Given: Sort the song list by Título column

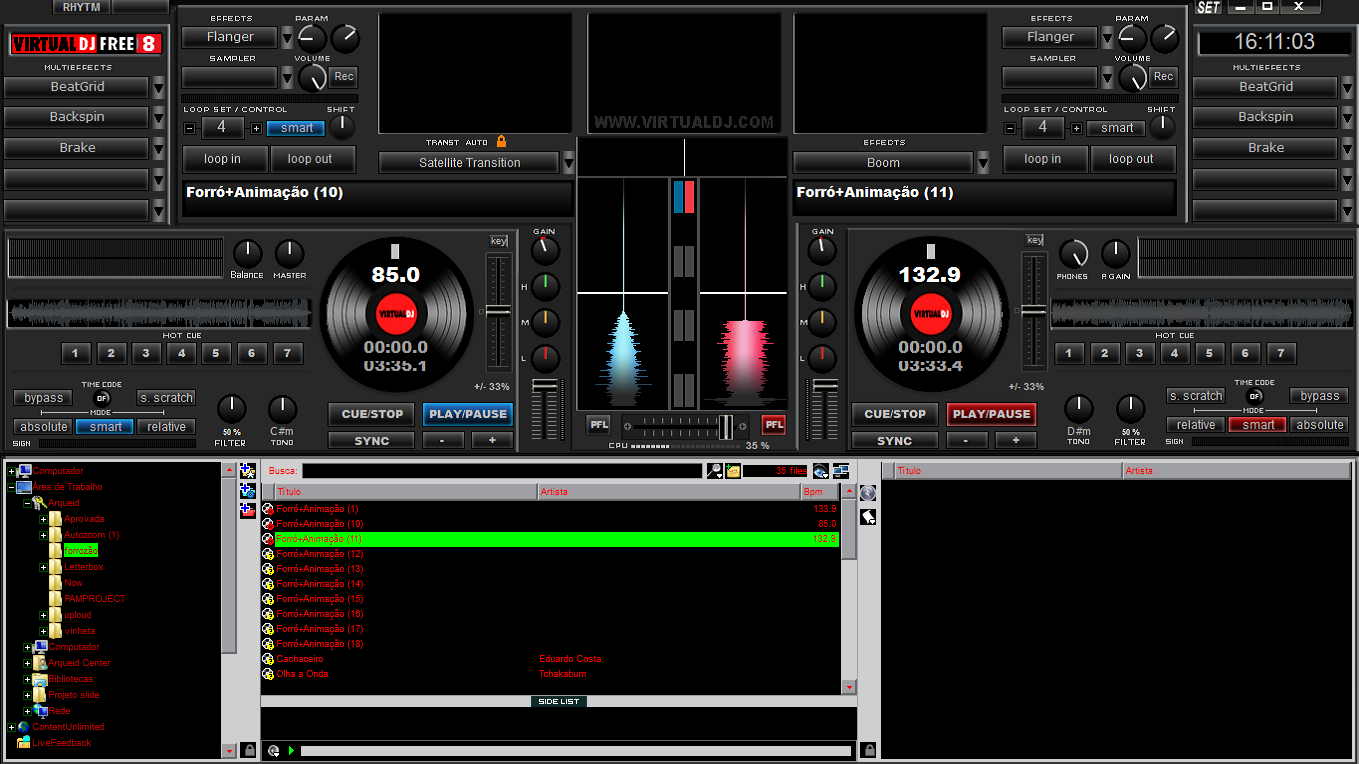Looking at the screenshot, I should (406, 492).
